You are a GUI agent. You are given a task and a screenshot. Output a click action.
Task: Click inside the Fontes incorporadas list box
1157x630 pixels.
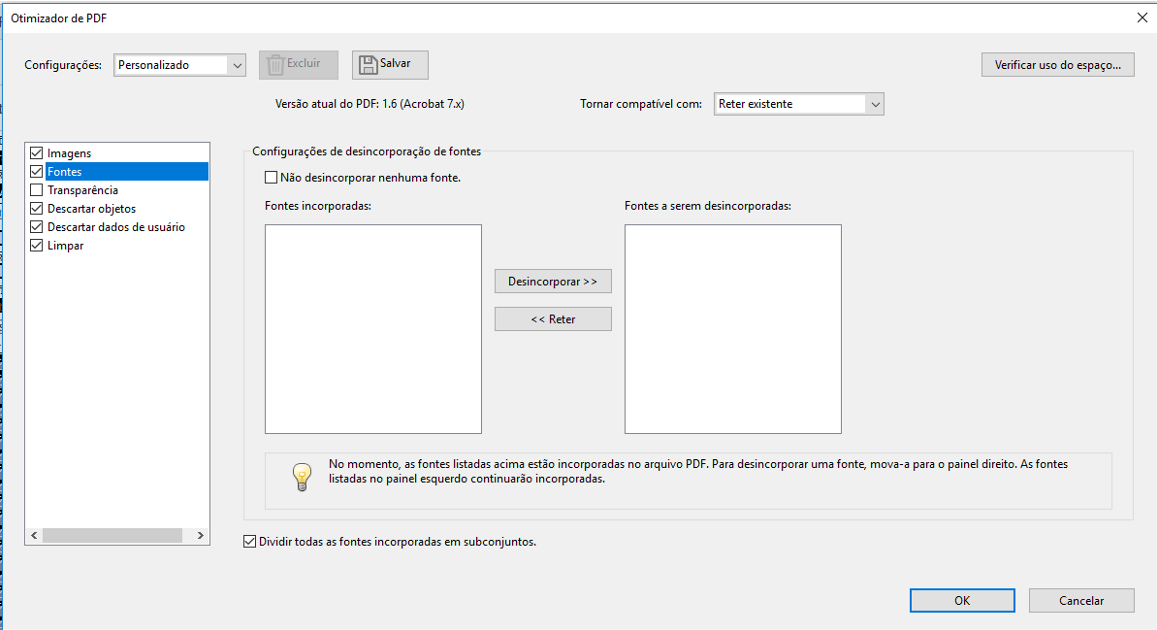coord(373,328)
